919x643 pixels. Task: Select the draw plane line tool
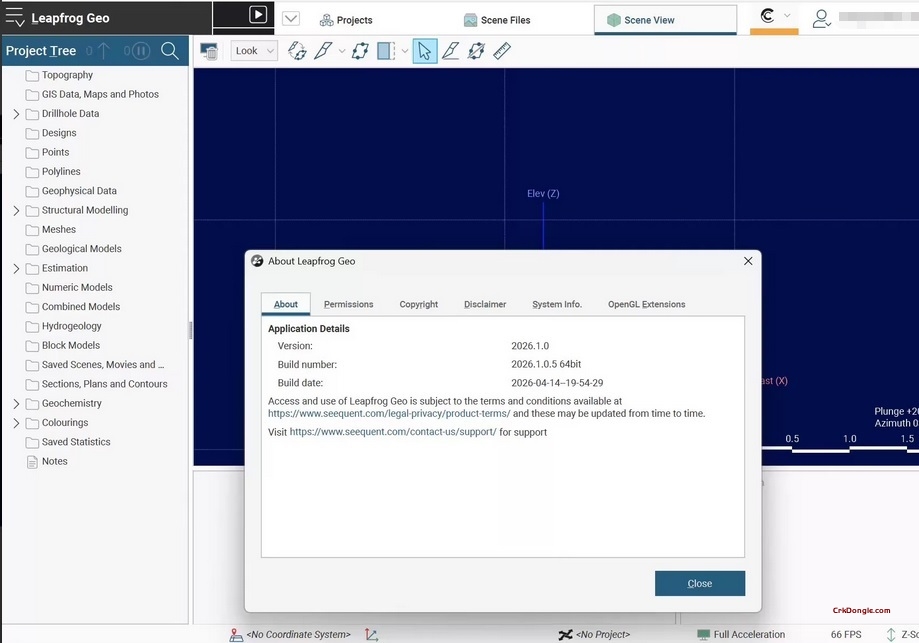(450, 51)
